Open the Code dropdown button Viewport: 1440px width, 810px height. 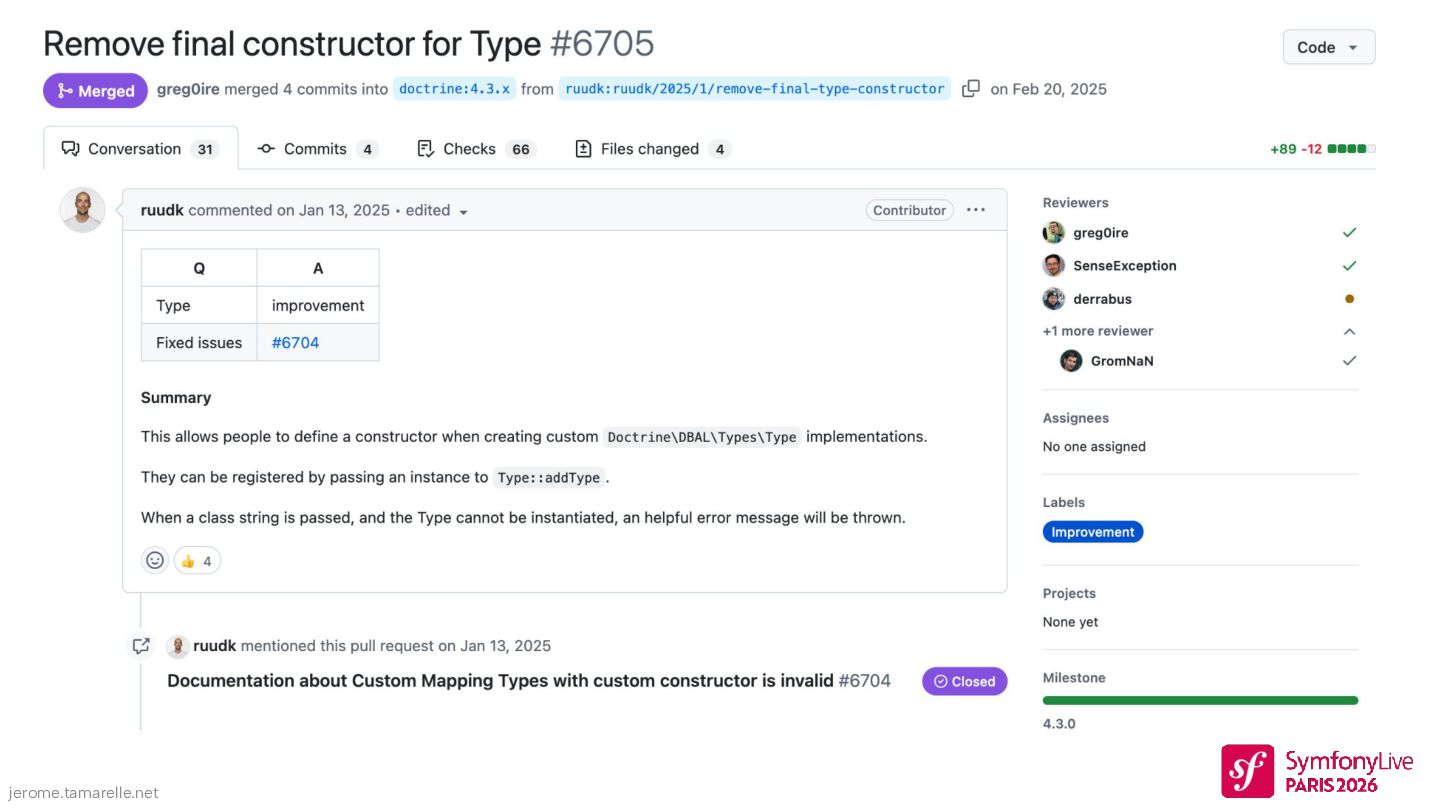coord(1328,47)
